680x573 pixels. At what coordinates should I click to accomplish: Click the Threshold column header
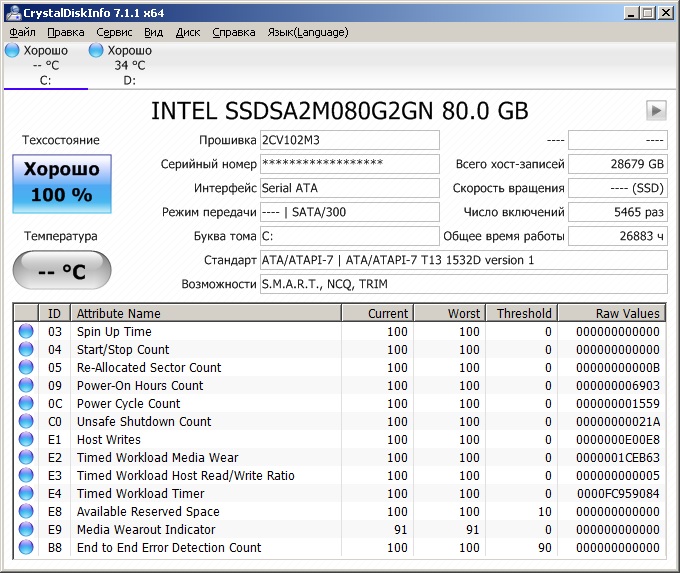point(522,313)
